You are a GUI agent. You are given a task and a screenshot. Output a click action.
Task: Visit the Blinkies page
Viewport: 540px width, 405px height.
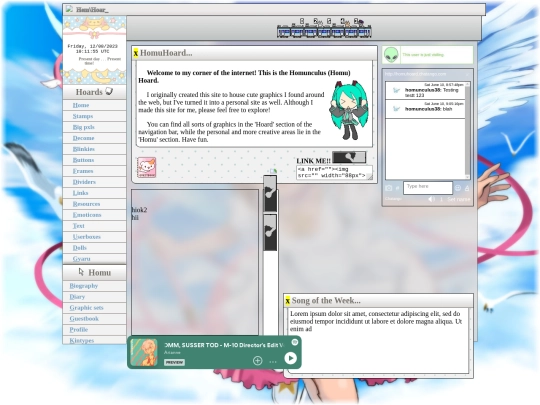pyautogui.click(x=84, y=149)
